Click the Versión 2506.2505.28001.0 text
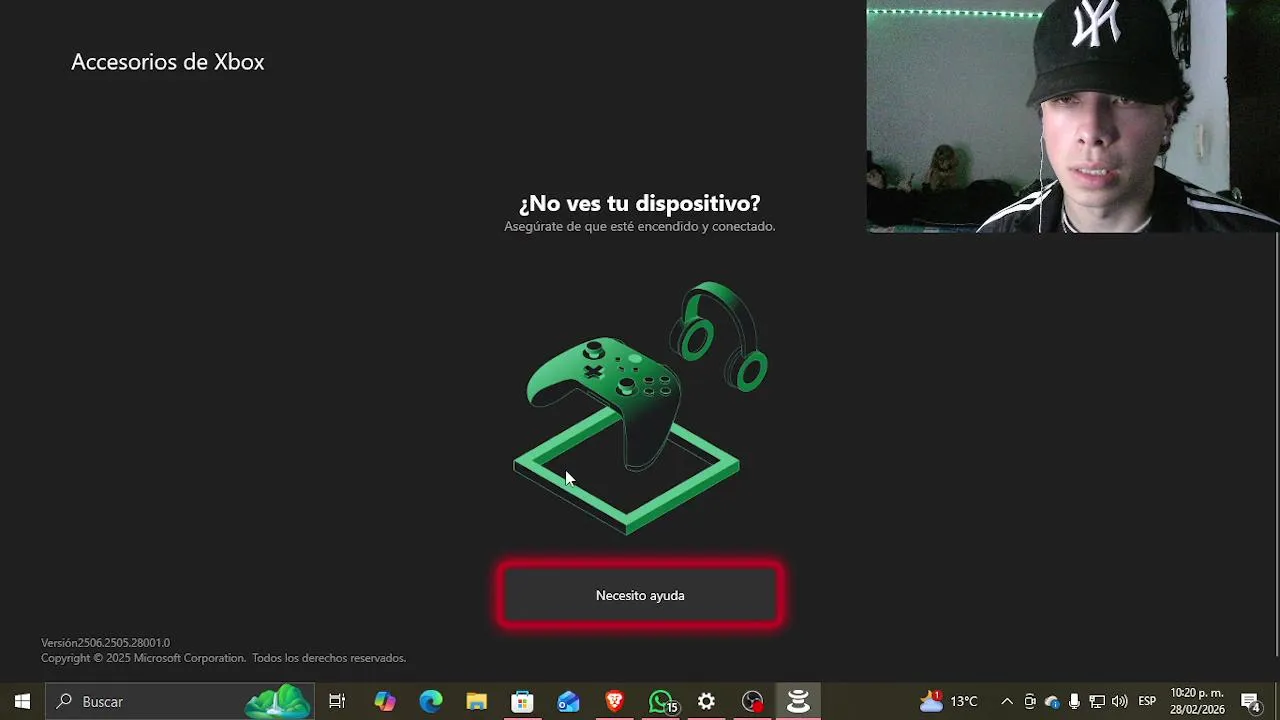This screenshot has width=1280, height=720. 105,642
